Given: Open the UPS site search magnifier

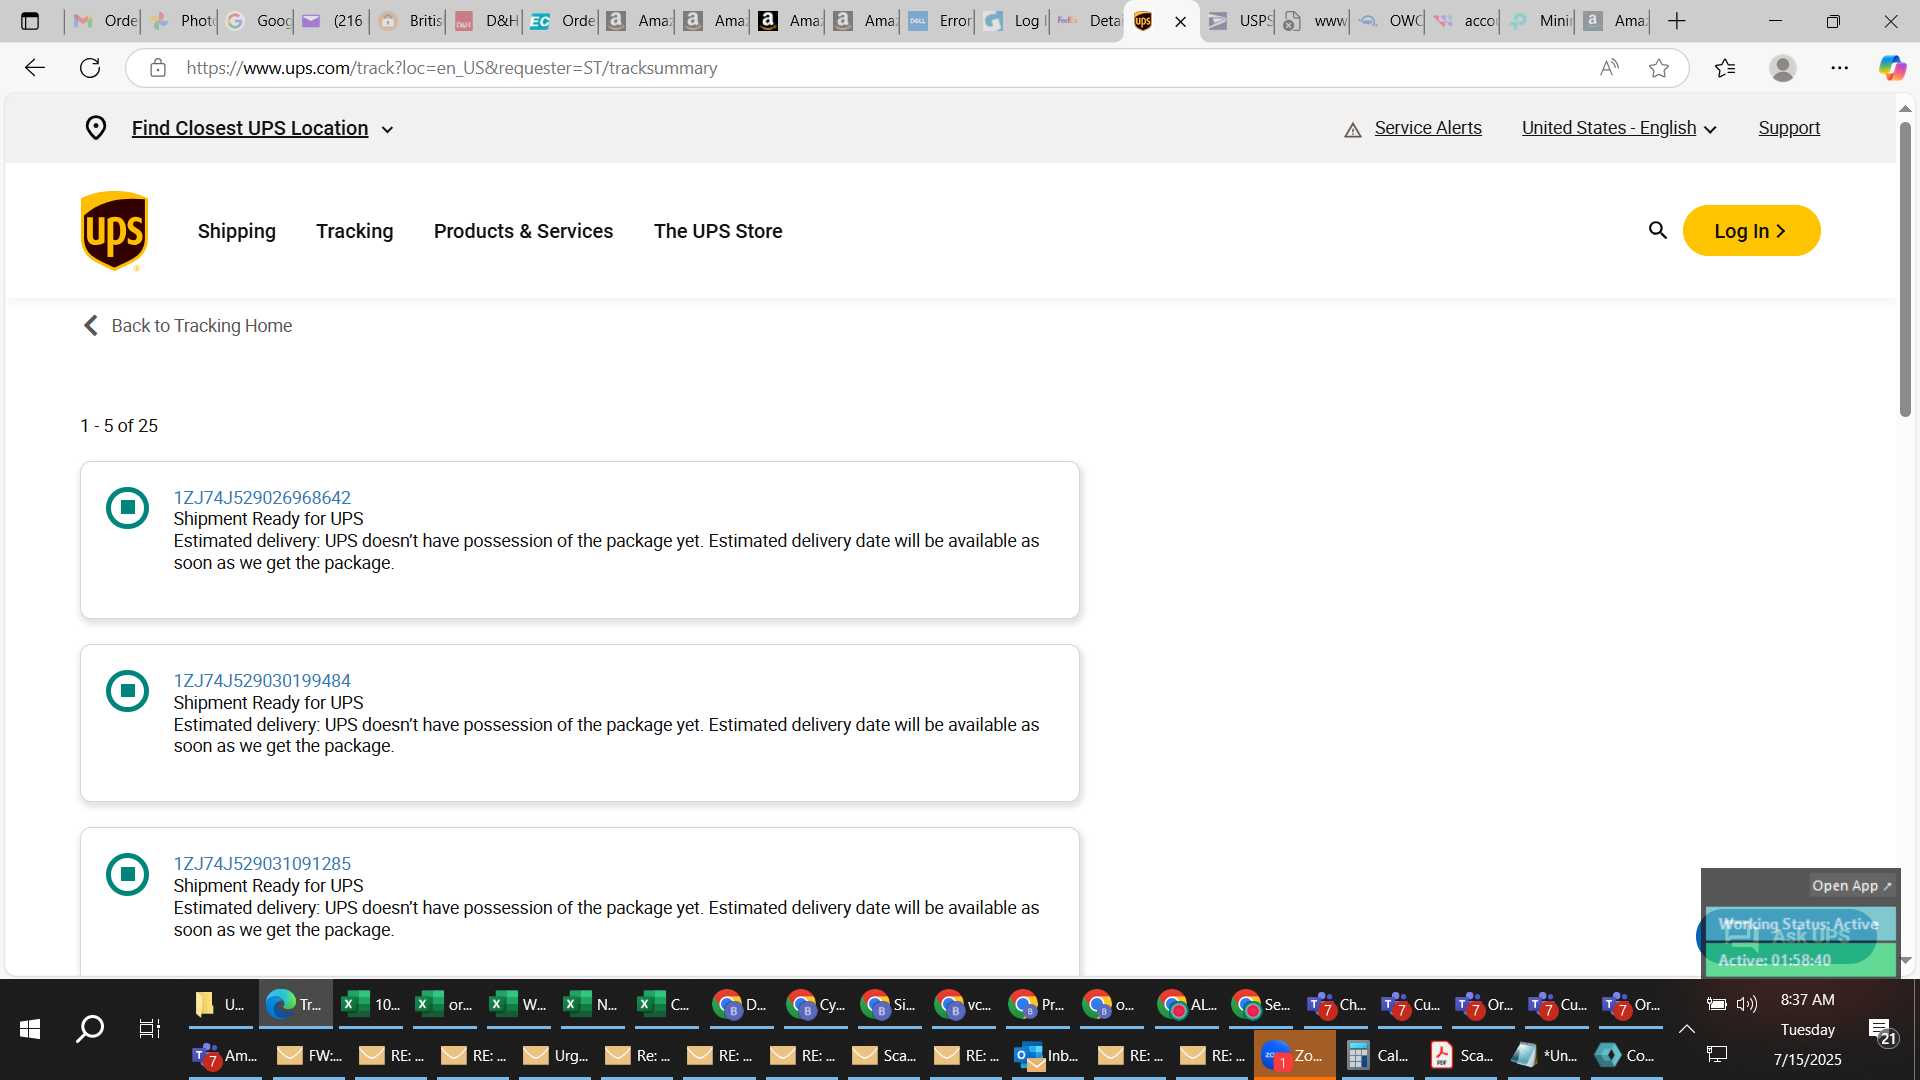Looking at the screenshot, I should click(x=1657, y=231).
